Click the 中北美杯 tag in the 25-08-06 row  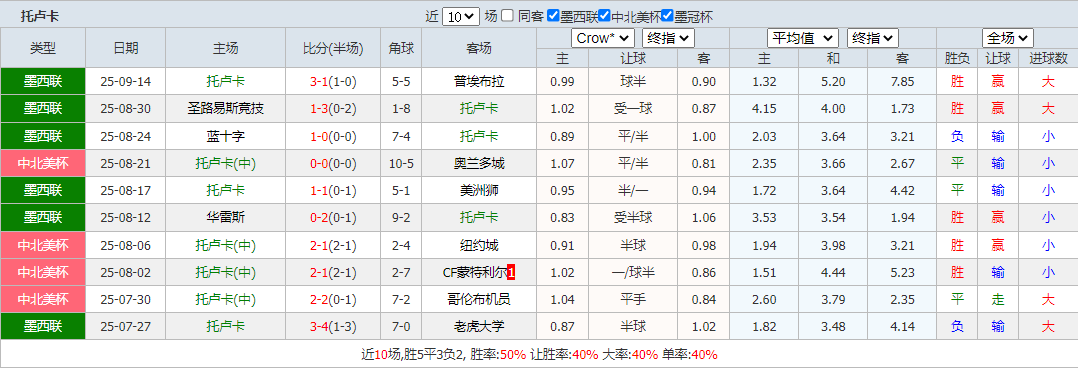tap(43, 245)
